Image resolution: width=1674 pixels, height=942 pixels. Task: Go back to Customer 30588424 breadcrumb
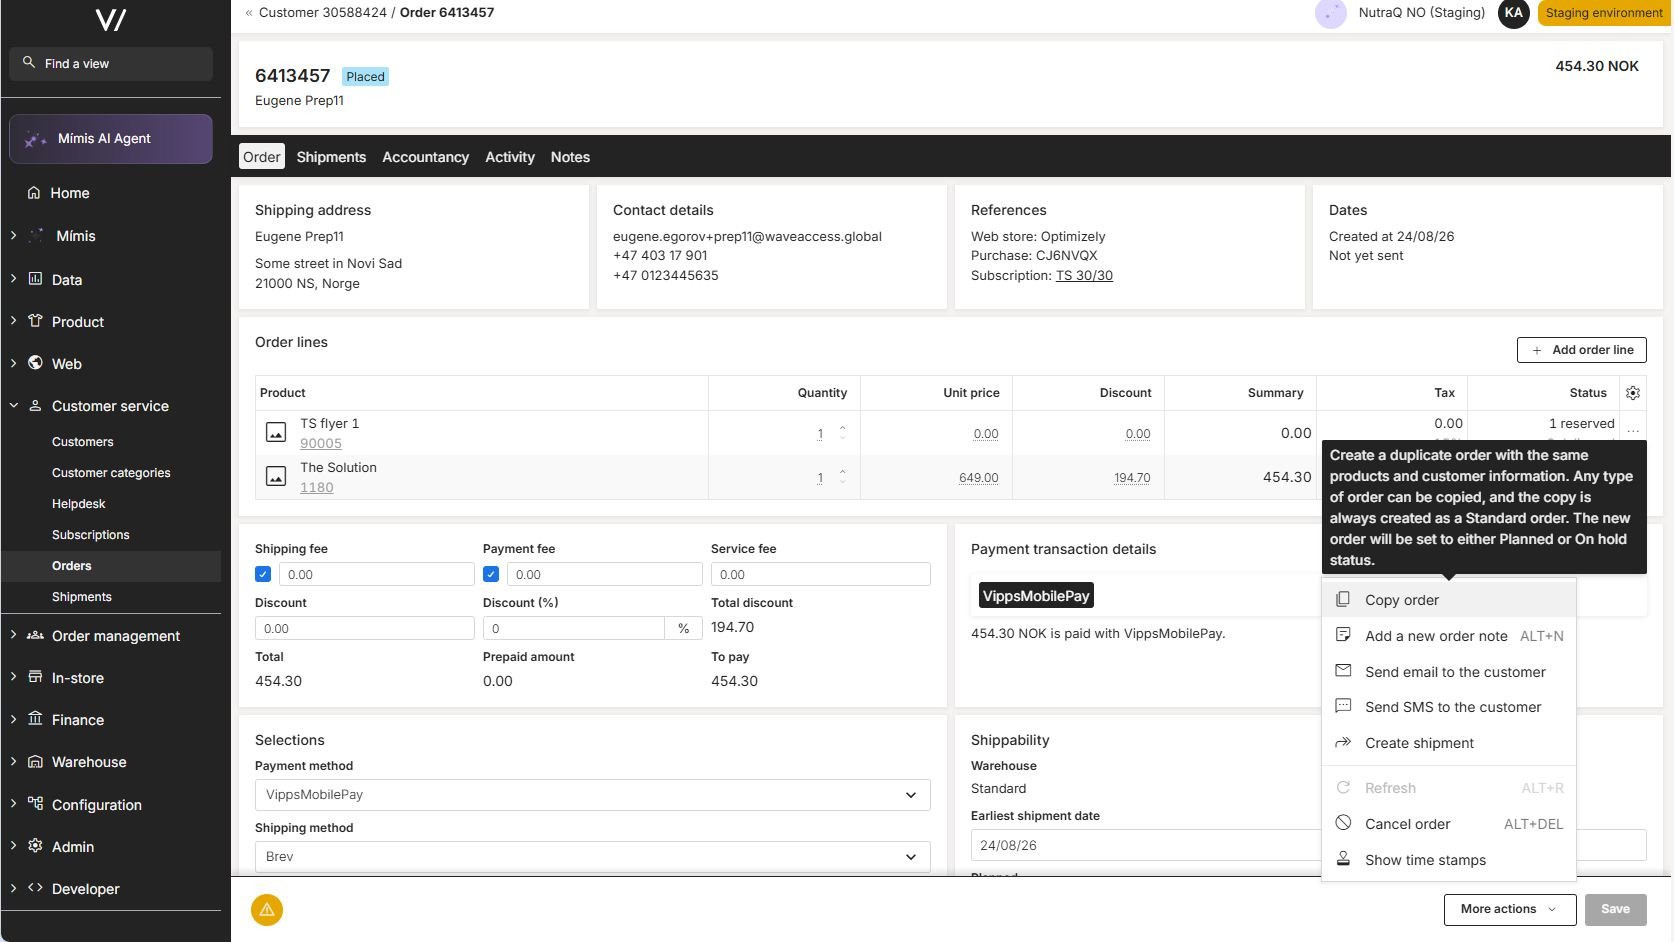[x=322, y=13]
